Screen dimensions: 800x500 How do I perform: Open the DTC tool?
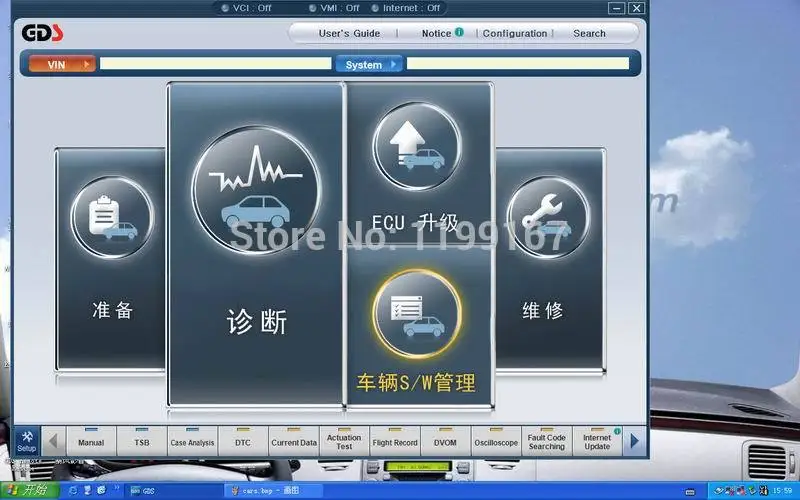tap(243, 441)
